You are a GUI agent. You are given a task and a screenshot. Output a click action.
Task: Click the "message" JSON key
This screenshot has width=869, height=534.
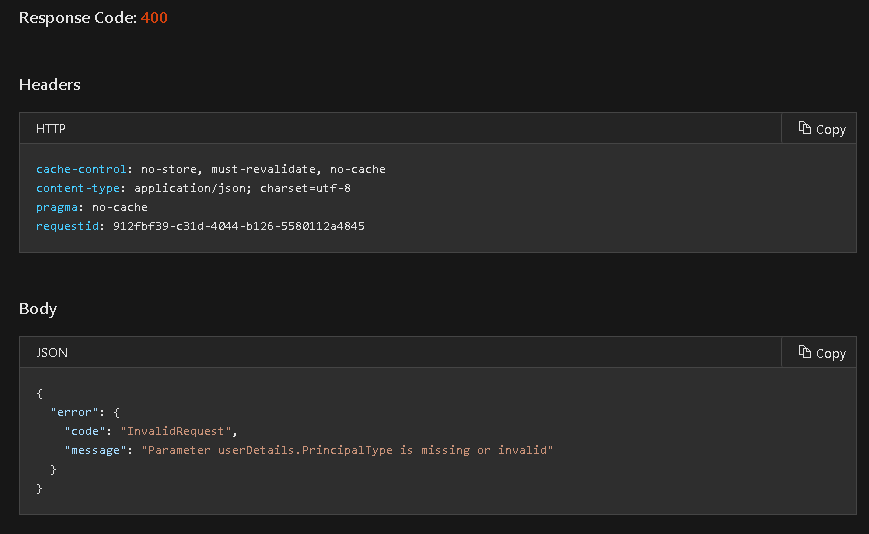pyautogui.click(x=95, y=450)
